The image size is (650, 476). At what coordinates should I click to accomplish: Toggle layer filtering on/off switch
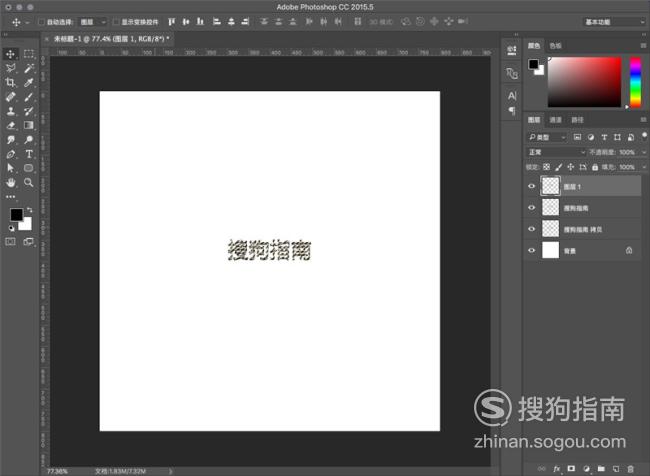644,136
